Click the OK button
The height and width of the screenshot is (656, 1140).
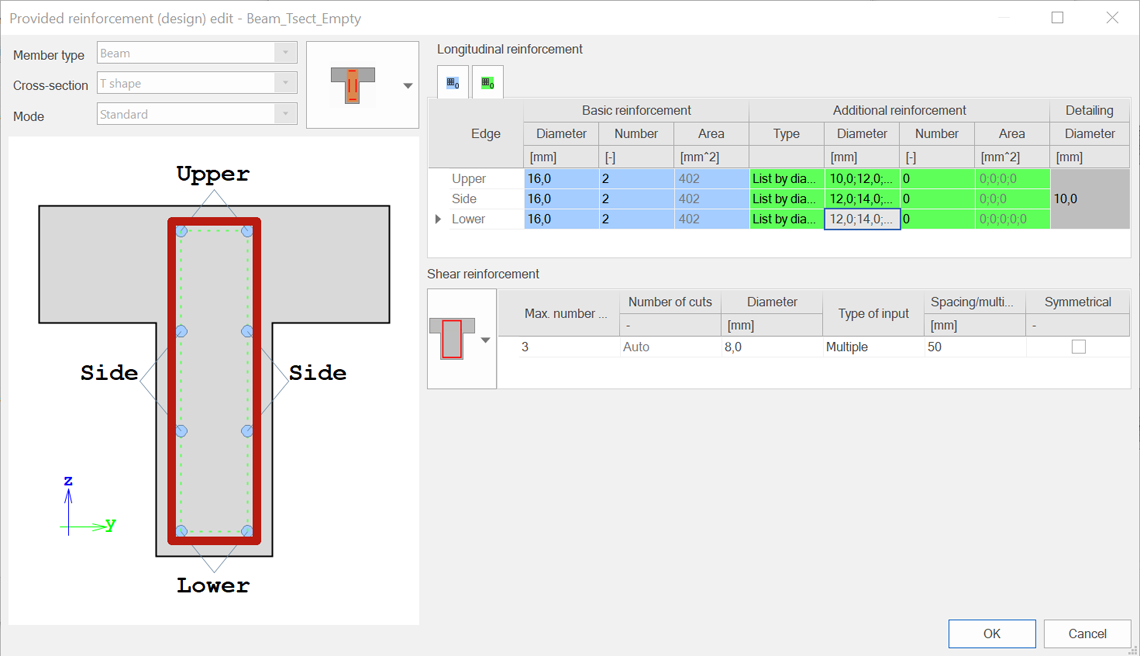click(x=992, y=633)
